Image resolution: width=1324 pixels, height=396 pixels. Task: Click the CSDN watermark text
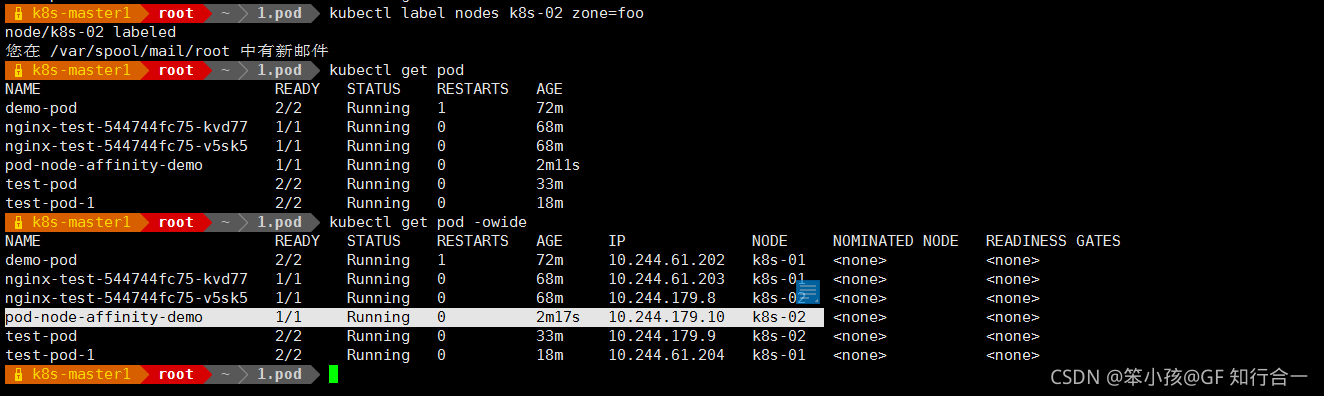coord(1178,377)
